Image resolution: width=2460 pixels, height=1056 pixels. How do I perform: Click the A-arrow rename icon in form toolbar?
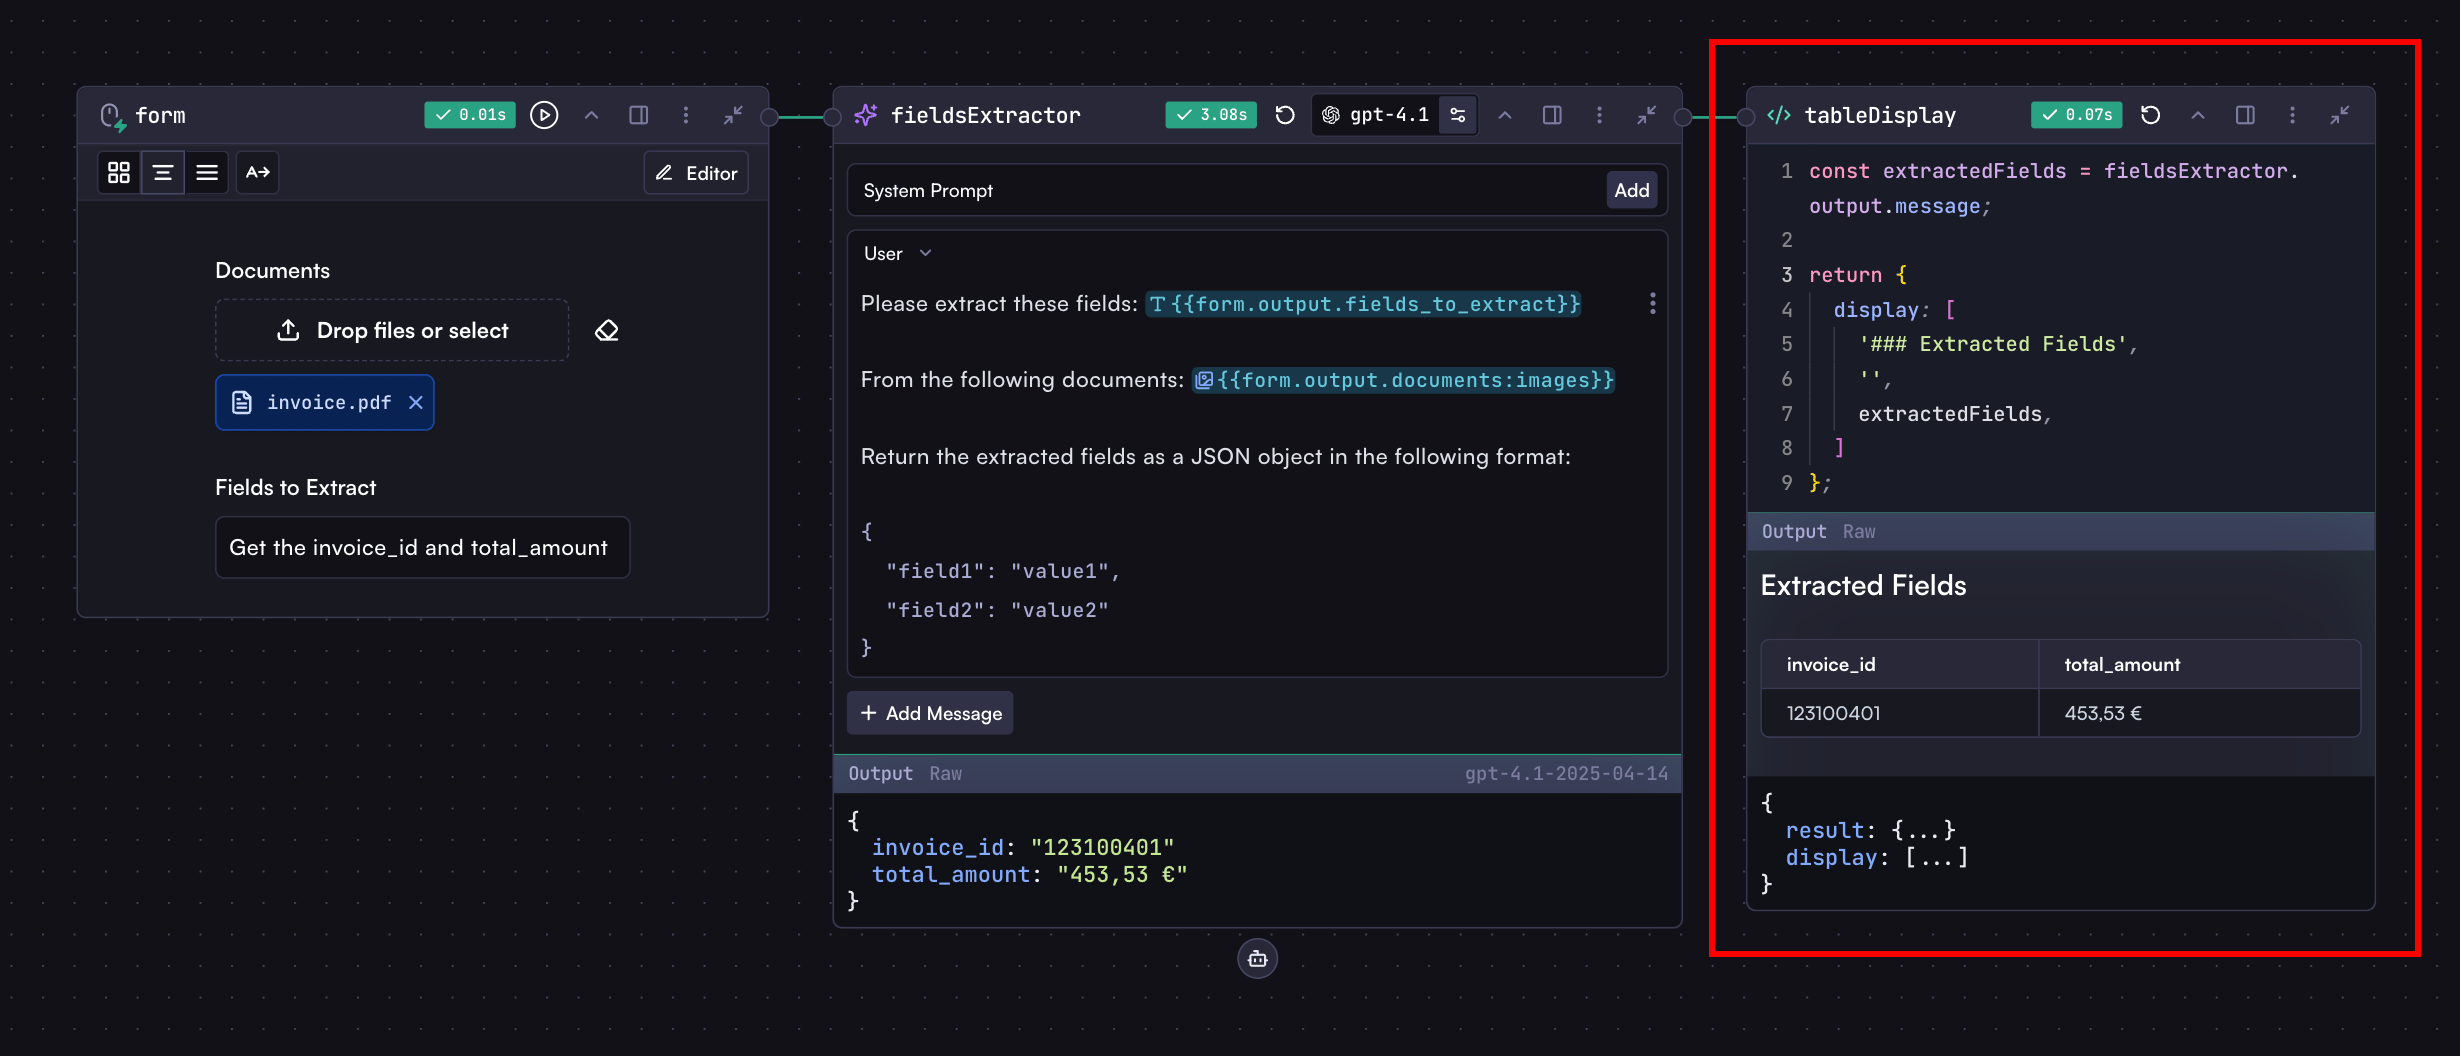(258, 173)
